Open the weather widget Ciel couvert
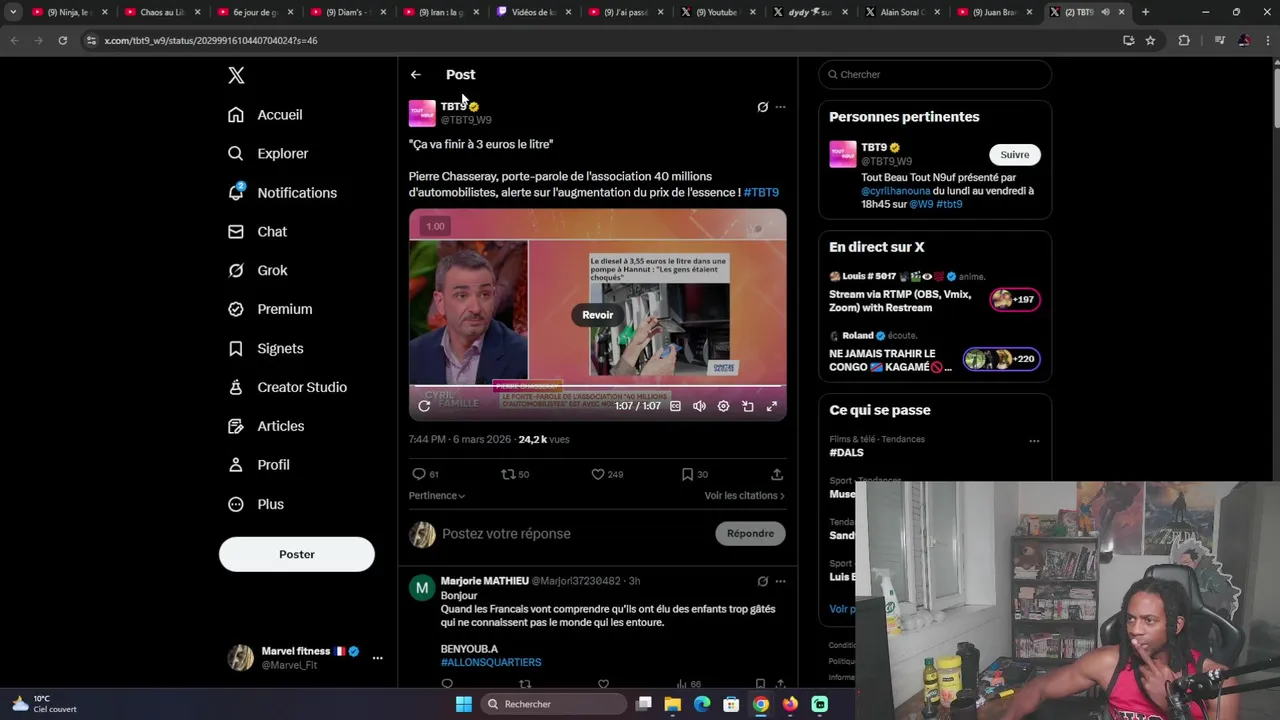The height and width of the screenshot is (720, 1280). [42, 704]
